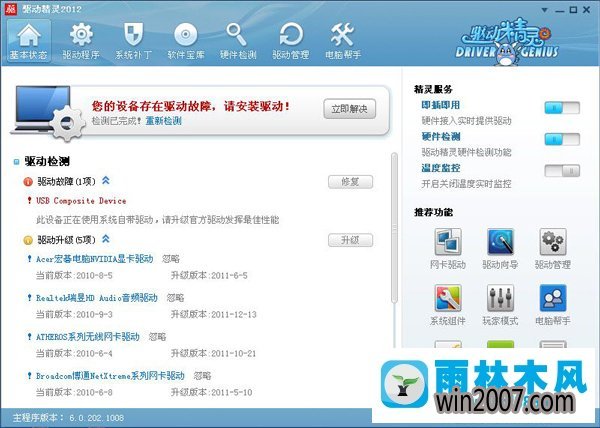Click the Driver Genius mascot logo
Image resolution: width=600 pixels, height=428 pixels.
pyautogui.click(x=507, y=42)
